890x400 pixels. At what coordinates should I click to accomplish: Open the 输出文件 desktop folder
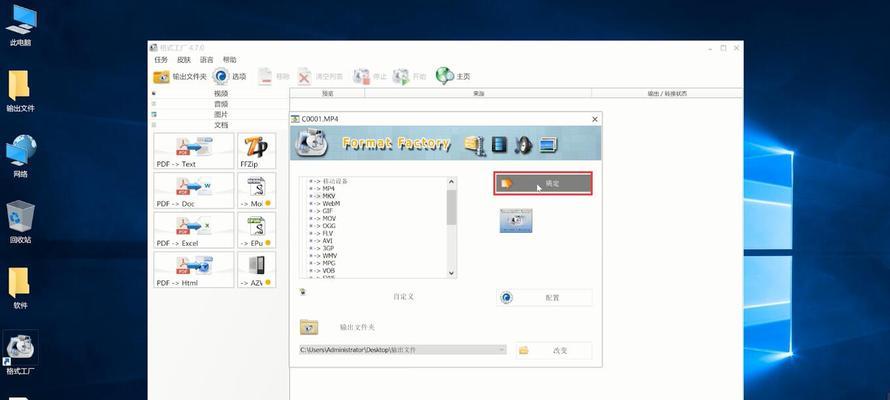[x=20, y=91]
